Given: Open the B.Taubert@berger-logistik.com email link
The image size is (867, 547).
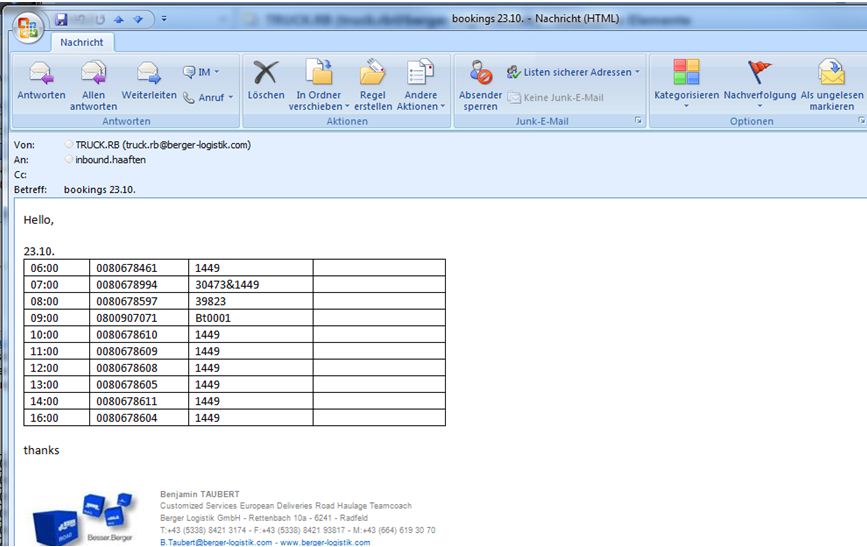Looking at the screenshot, I should click(216, 543).
